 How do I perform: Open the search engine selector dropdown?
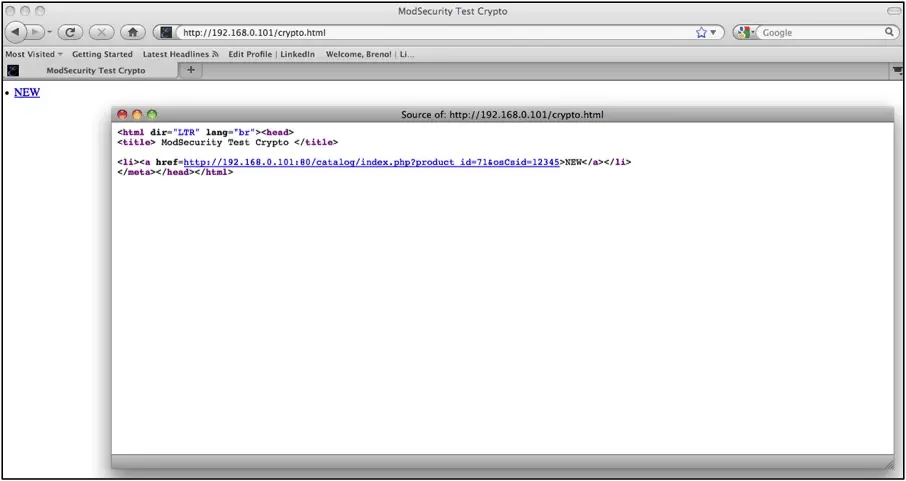click(746, 32)
